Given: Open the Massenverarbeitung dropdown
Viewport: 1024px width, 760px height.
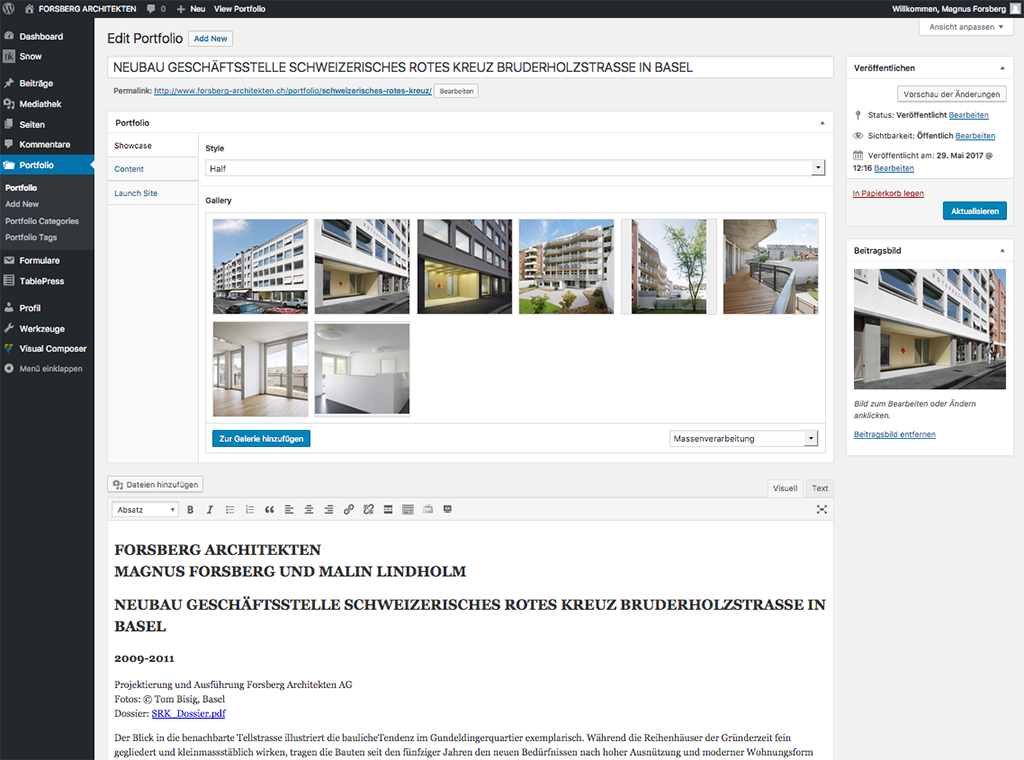Looking at the screenshot, I should (743, 439).
